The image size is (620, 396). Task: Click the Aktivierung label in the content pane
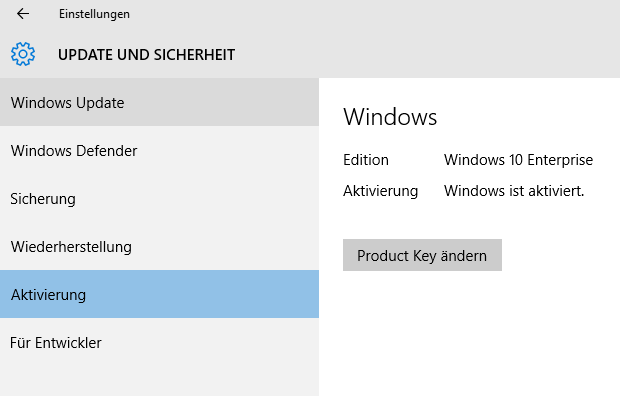click(380, 191)
